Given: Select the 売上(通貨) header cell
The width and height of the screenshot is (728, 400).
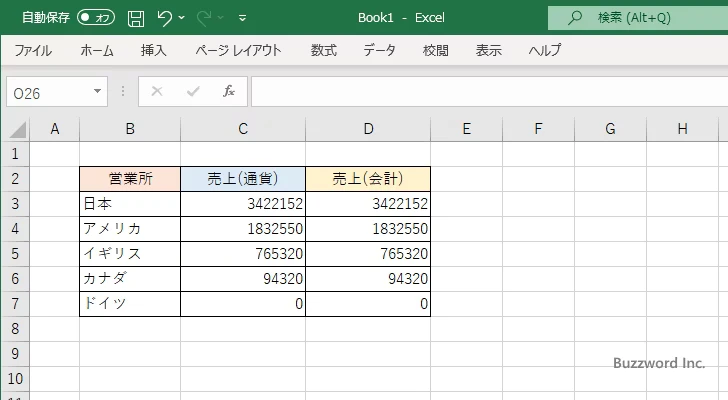Looking at the screenshot, I should coord(243,179).
